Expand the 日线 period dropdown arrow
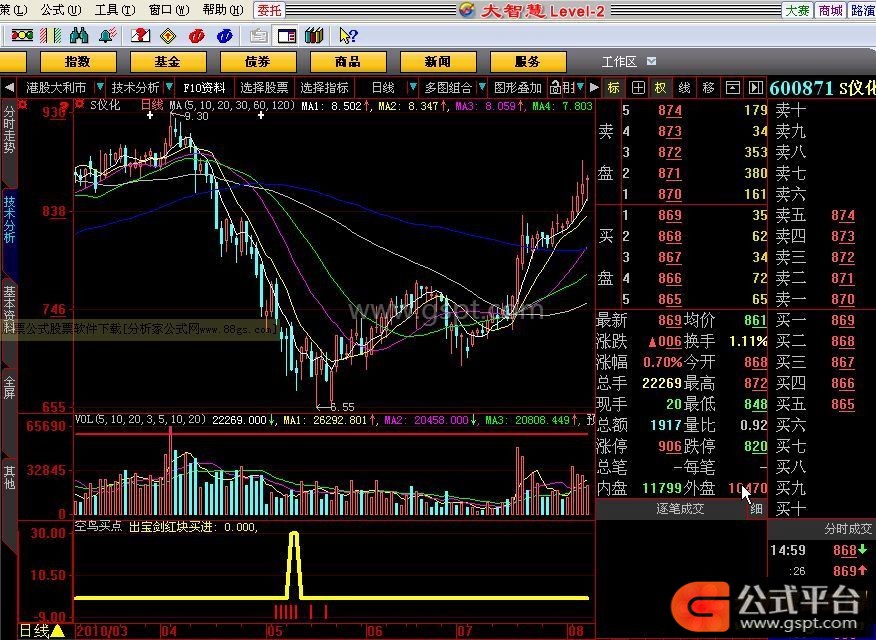Image resolution: width=876 pixels, height=640 pixels. [413, 87]
